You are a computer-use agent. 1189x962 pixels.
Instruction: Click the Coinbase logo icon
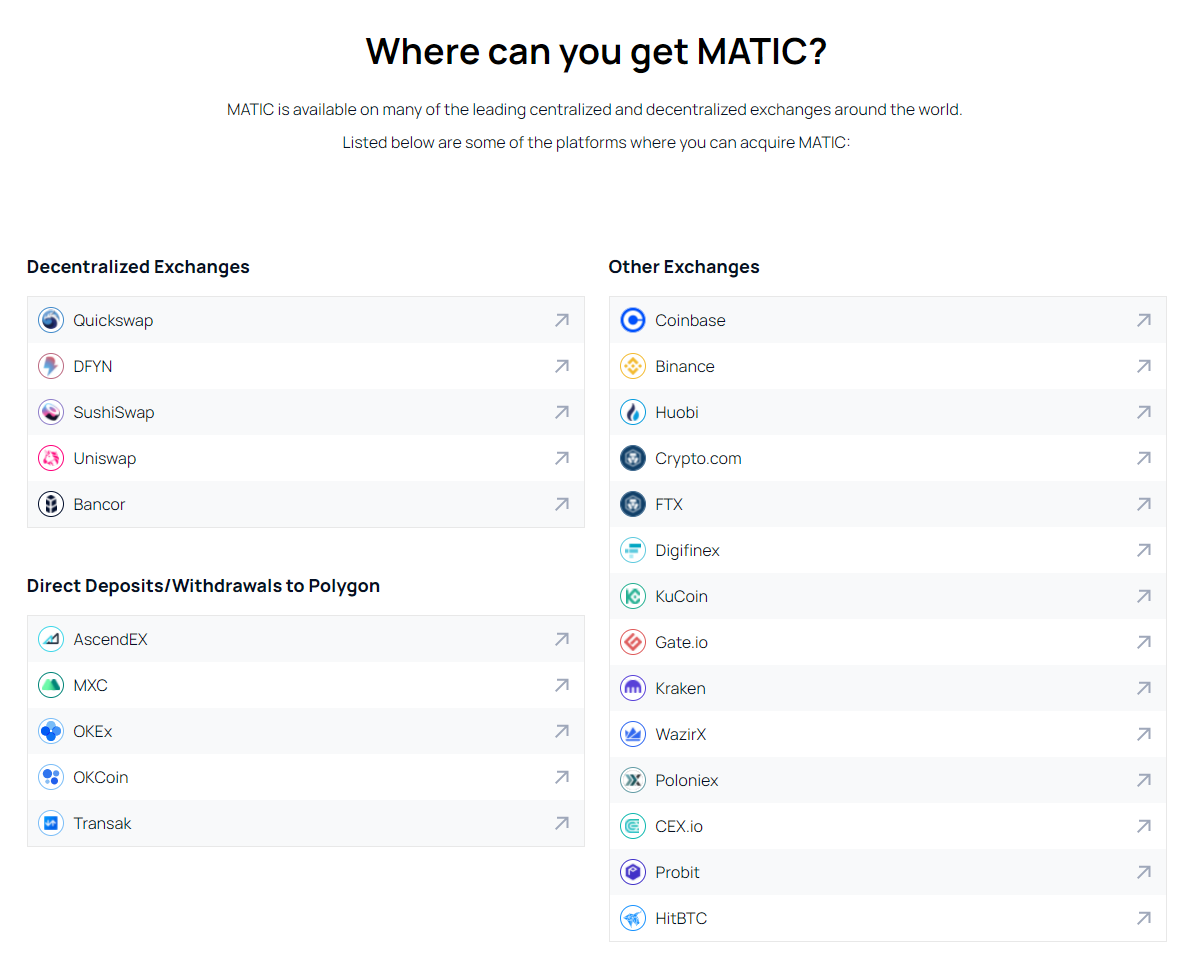633,321
